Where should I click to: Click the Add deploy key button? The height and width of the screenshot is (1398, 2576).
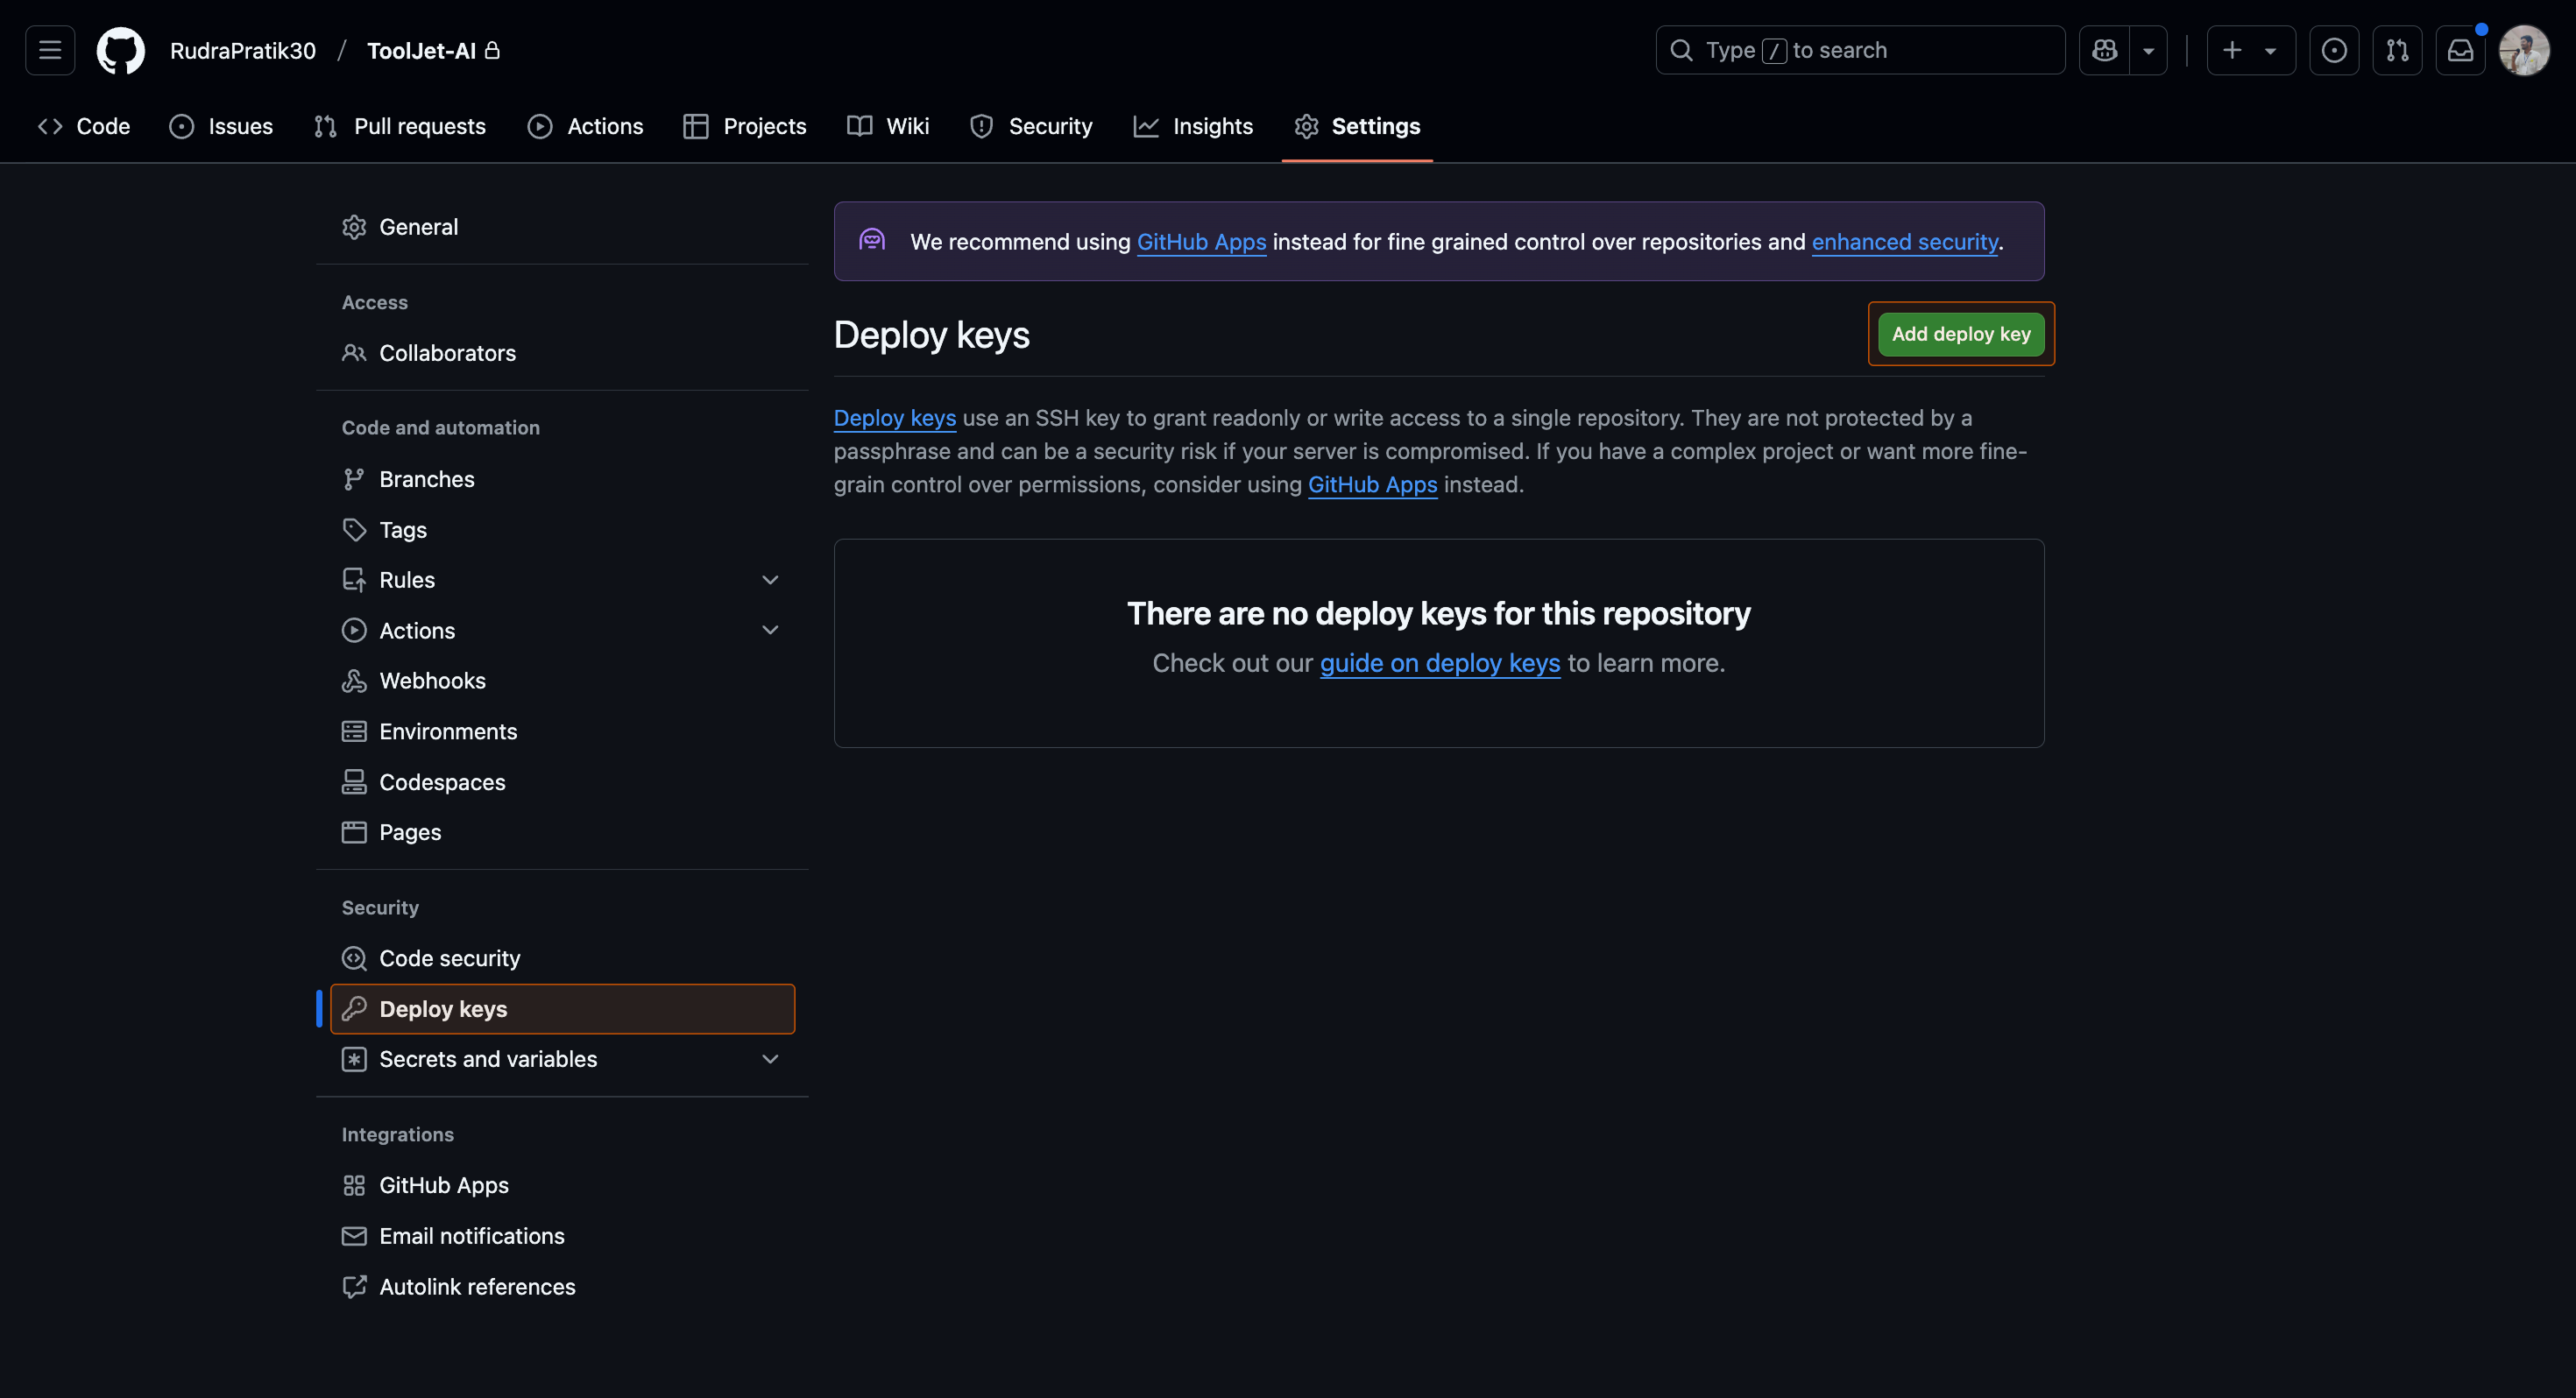coord(1959,334)
